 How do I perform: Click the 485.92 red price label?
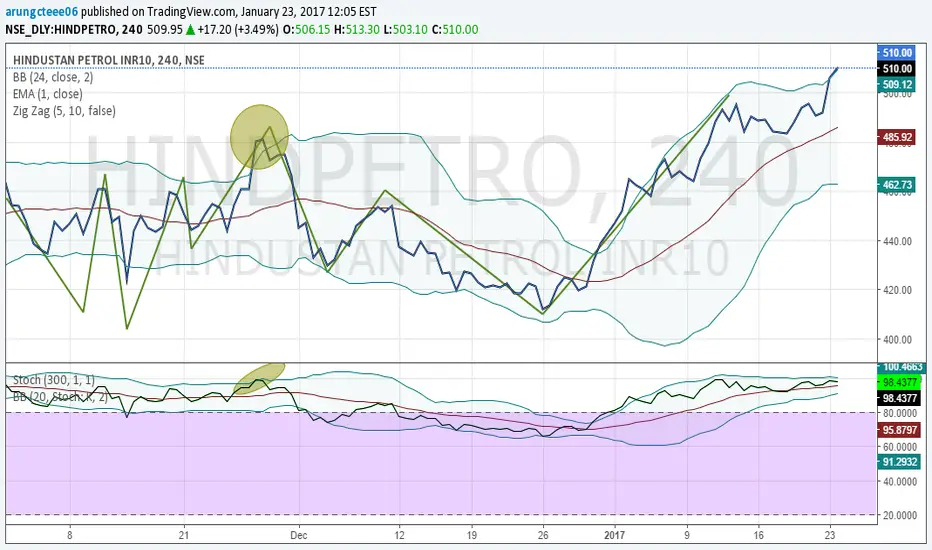[897, 137]
